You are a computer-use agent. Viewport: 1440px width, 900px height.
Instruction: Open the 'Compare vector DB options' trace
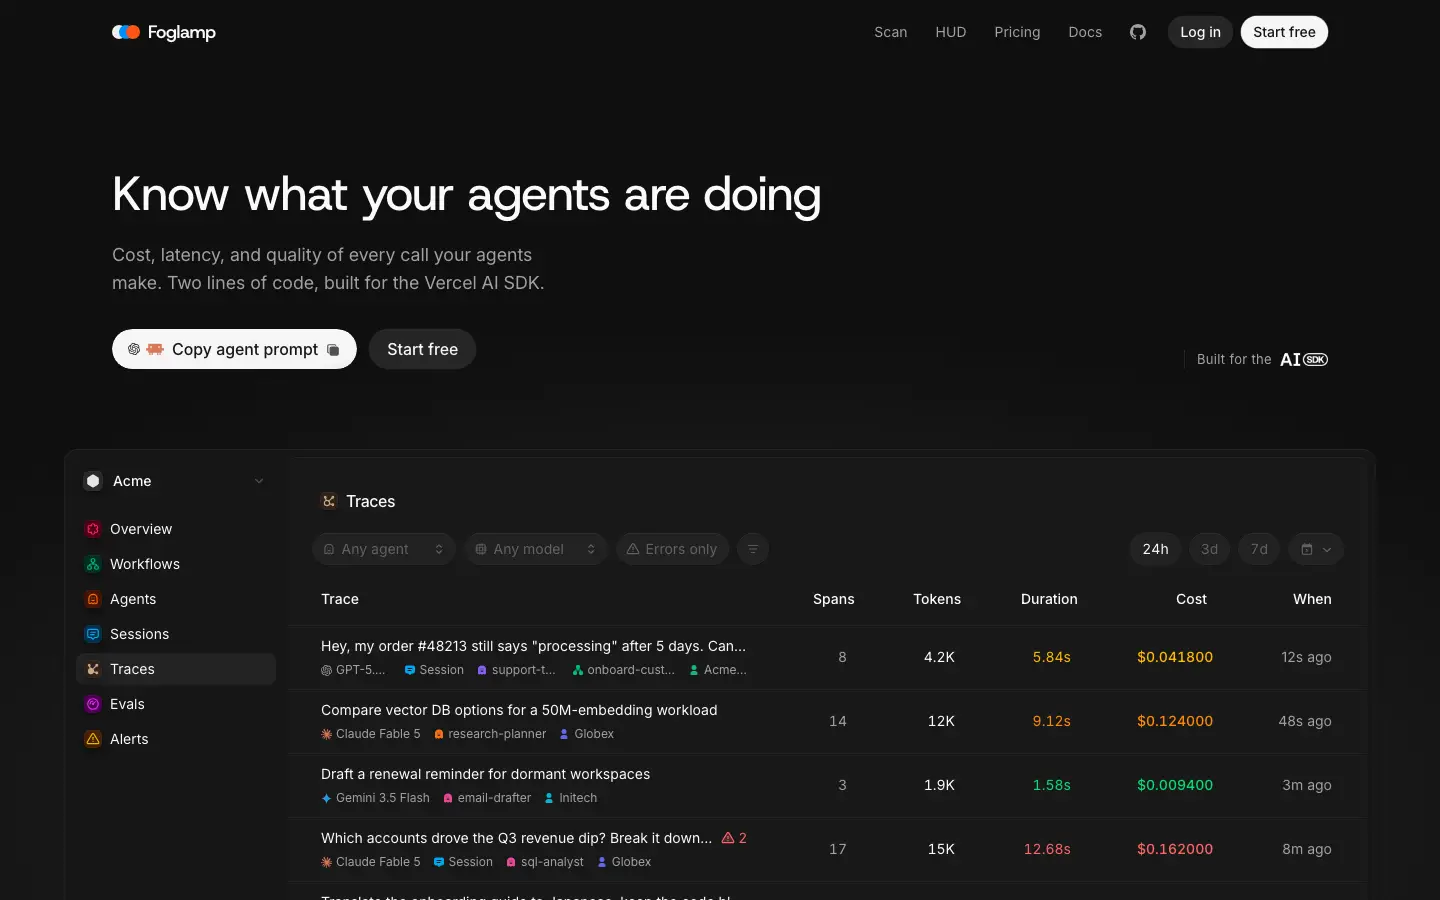[827, 721]
